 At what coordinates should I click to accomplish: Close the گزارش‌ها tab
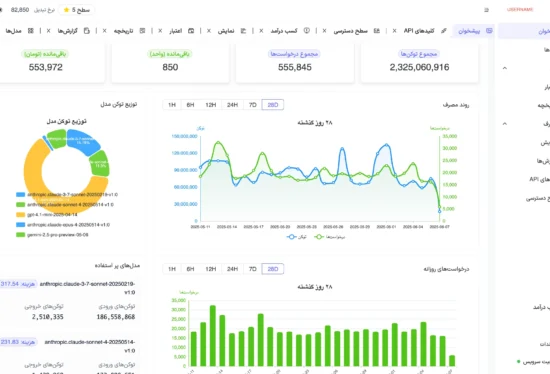(x=49, y=31)
